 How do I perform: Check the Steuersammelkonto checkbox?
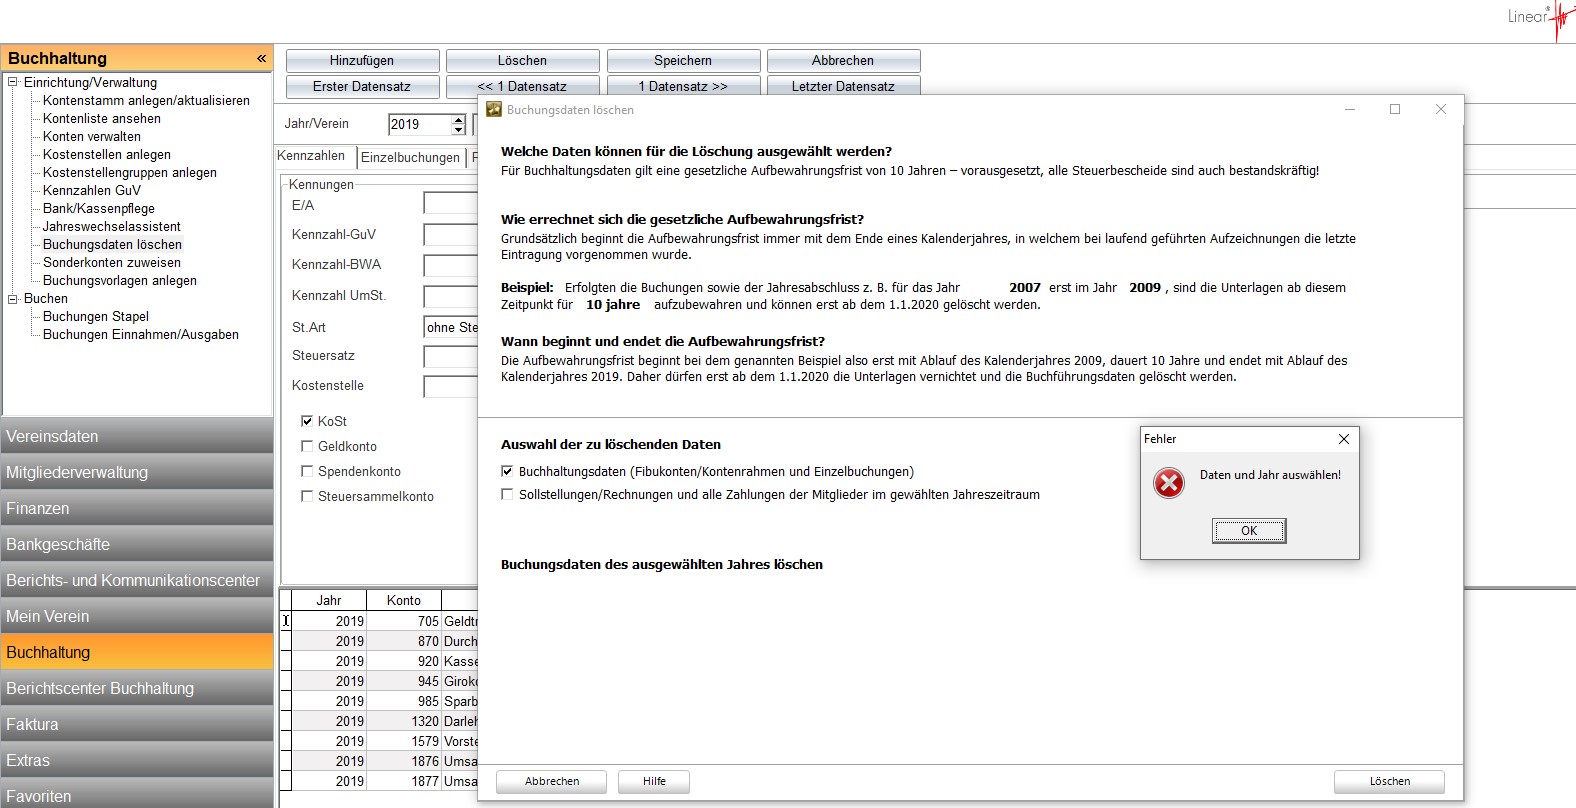307,496
